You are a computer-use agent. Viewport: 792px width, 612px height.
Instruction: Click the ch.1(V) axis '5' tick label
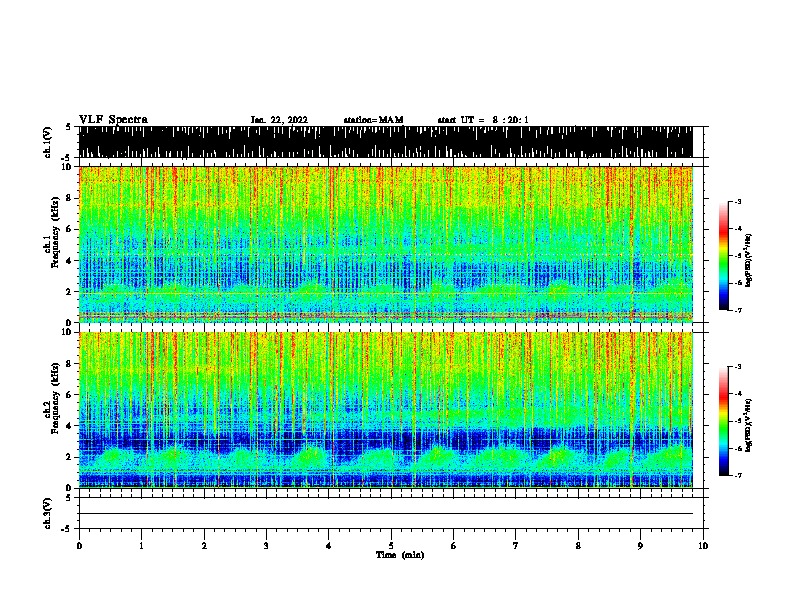tap(68, 127)
